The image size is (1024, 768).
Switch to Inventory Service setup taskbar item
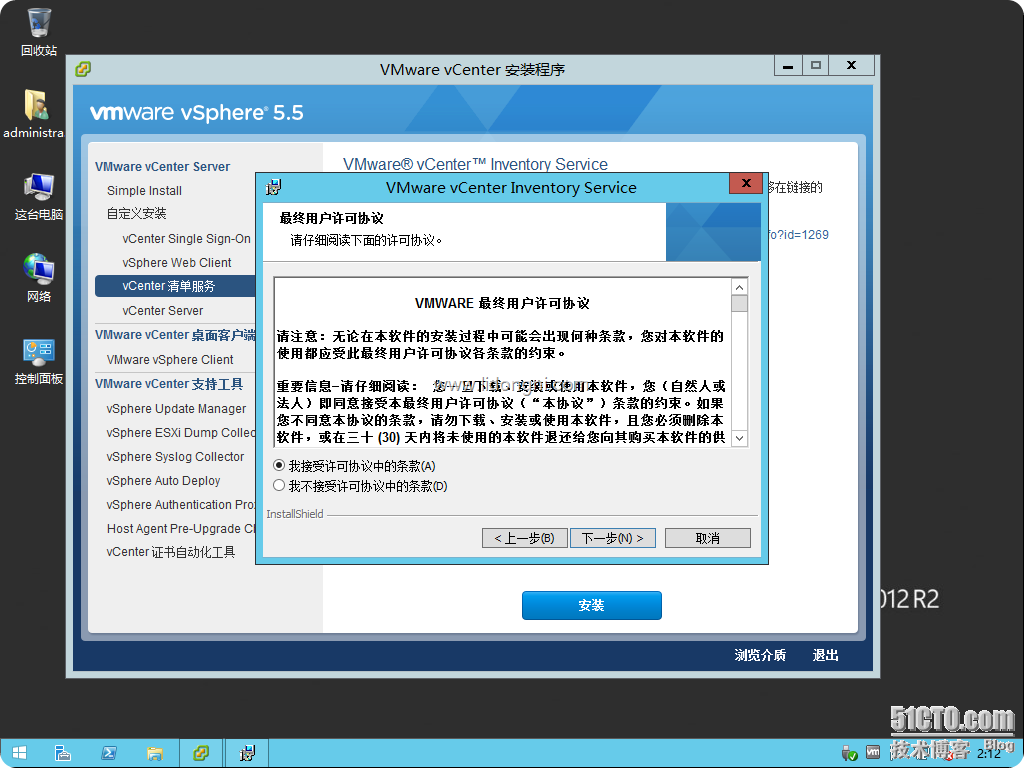(x=247, y=753)
